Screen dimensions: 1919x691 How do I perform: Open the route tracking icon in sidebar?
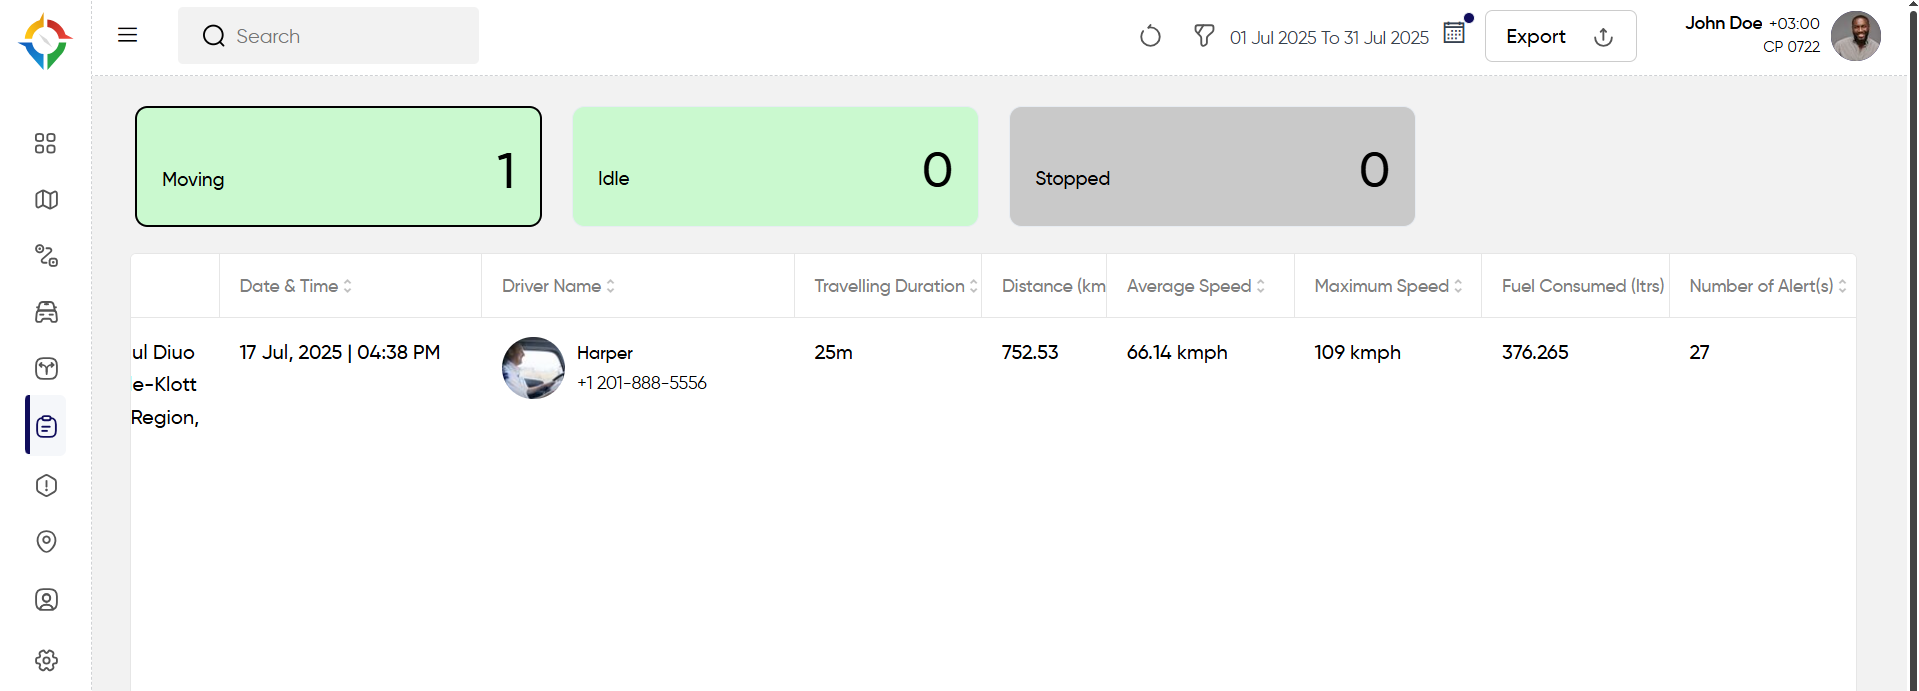46,255
